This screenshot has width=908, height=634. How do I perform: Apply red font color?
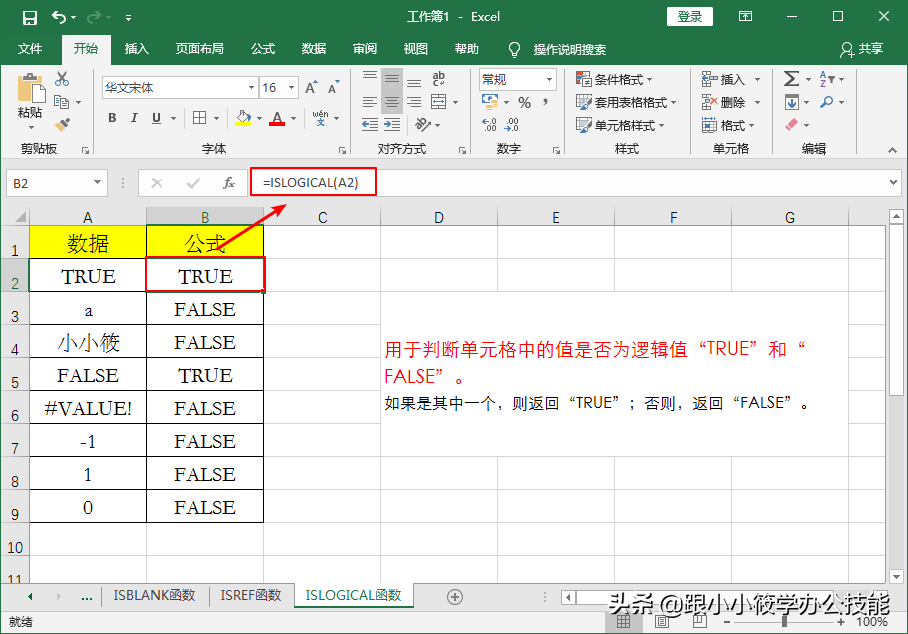(277, 118)
